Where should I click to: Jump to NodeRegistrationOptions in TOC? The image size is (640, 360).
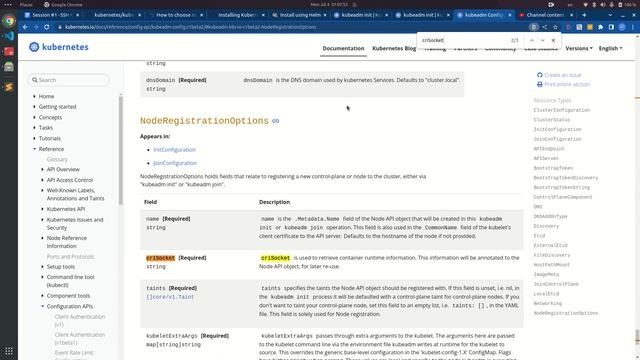tap(565, 313)
